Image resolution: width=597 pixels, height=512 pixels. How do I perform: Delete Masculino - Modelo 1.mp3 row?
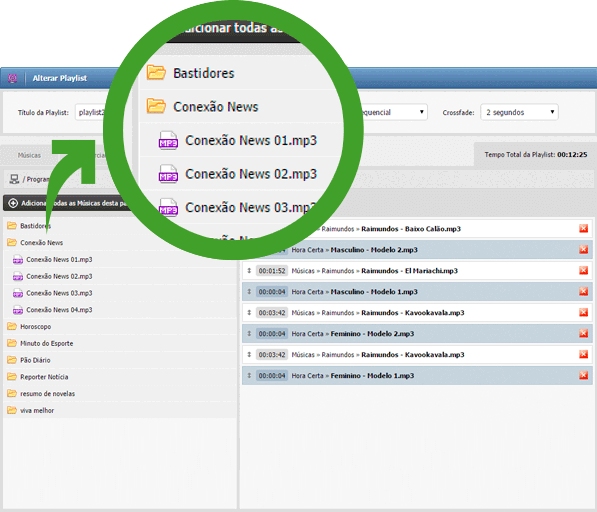click(583, 291)
